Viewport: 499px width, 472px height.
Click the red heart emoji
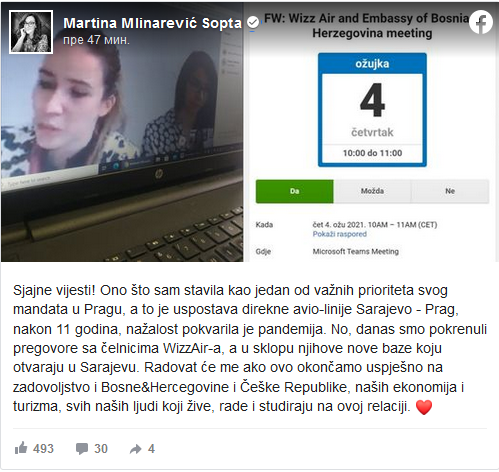point(424,407)
